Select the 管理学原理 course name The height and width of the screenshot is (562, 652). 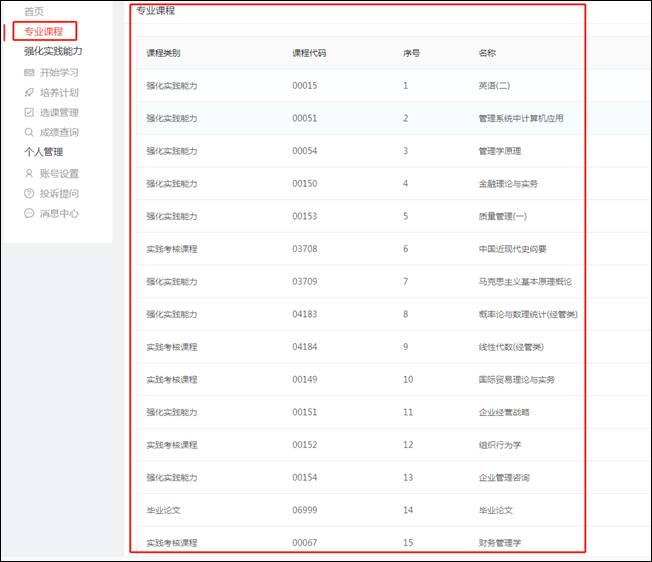(x=500, y=151)
